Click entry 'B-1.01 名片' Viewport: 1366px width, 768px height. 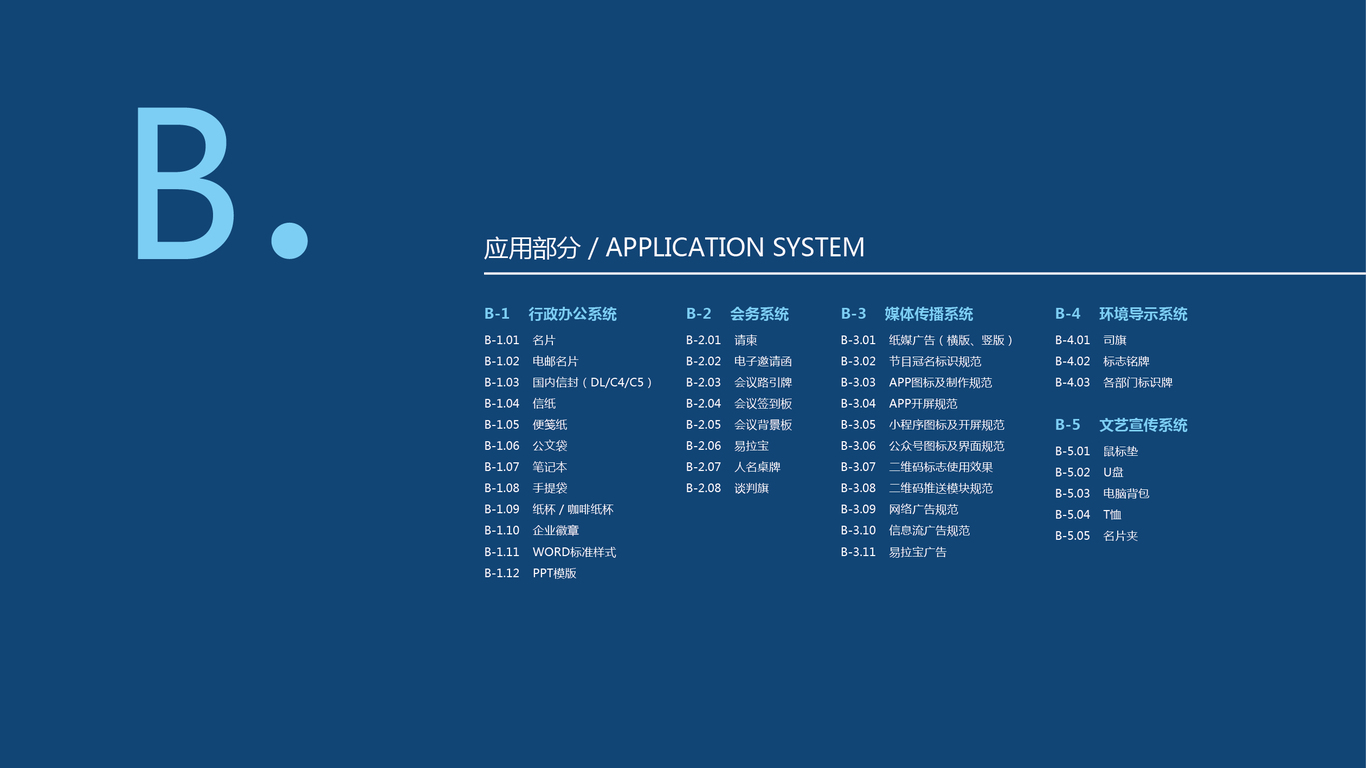pyautogui.click(x=520, y=340)
